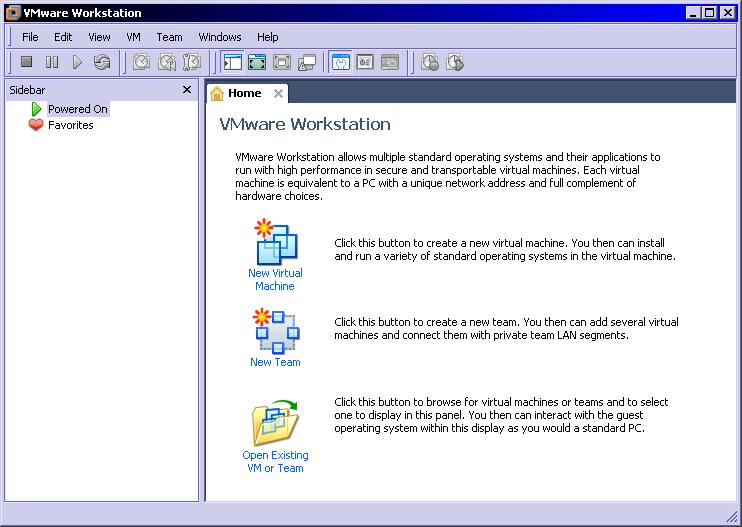Open the Windows menu
Image resolution: width=742 pixels, height=527 pixels.
point(220,37)
